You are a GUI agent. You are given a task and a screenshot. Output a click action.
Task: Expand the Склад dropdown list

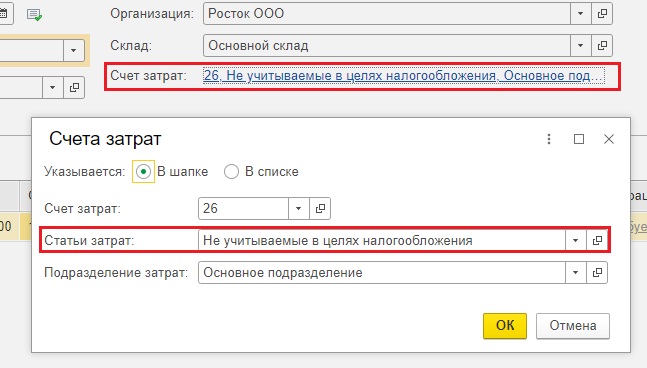point(581,45)
